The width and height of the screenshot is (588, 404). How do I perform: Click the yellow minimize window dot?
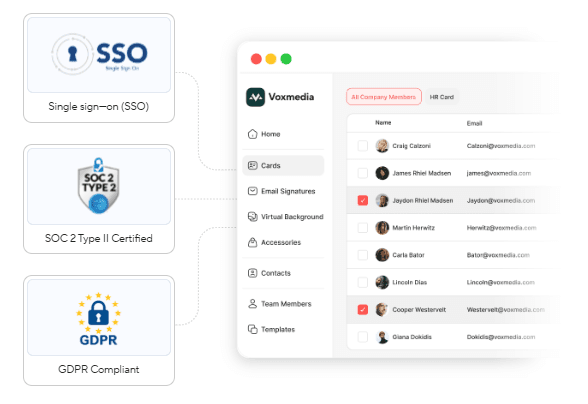click(271, 59)
